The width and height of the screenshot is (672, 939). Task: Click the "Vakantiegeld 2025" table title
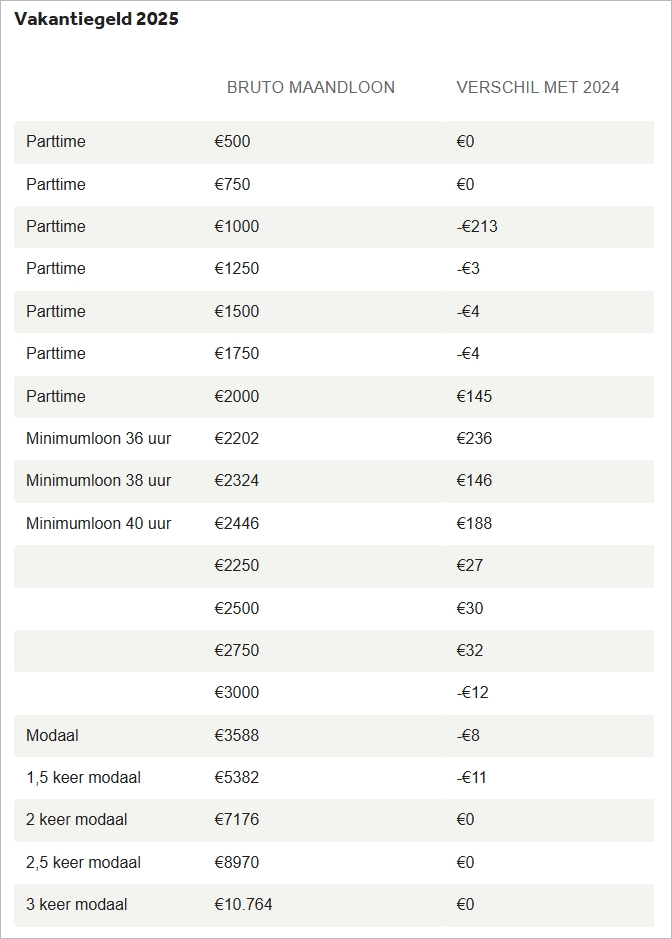click(96, 19)
